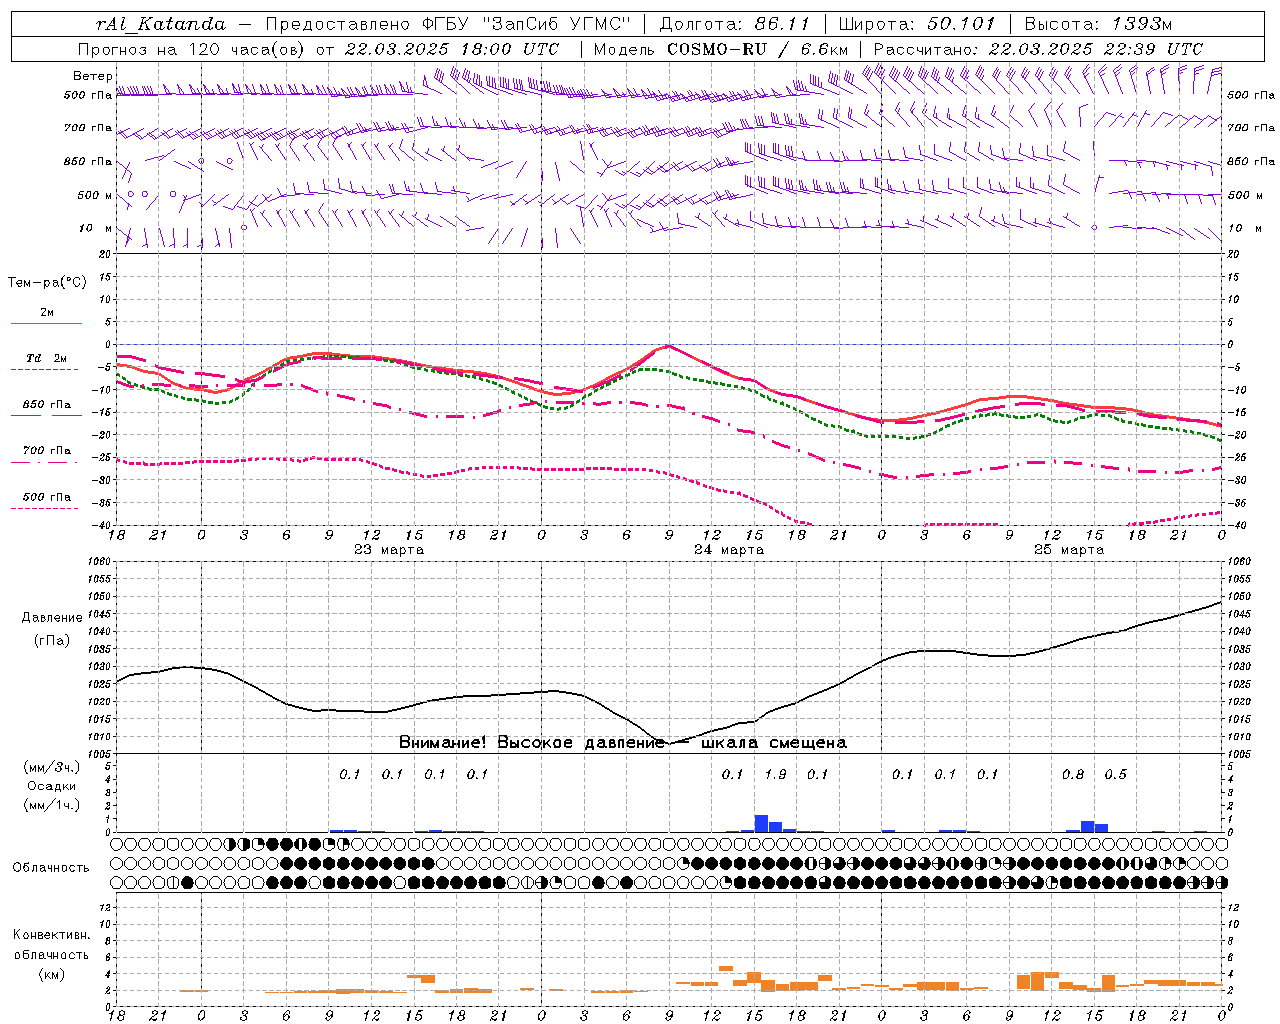Click the Высота: 1393м value

point(1098,24)
